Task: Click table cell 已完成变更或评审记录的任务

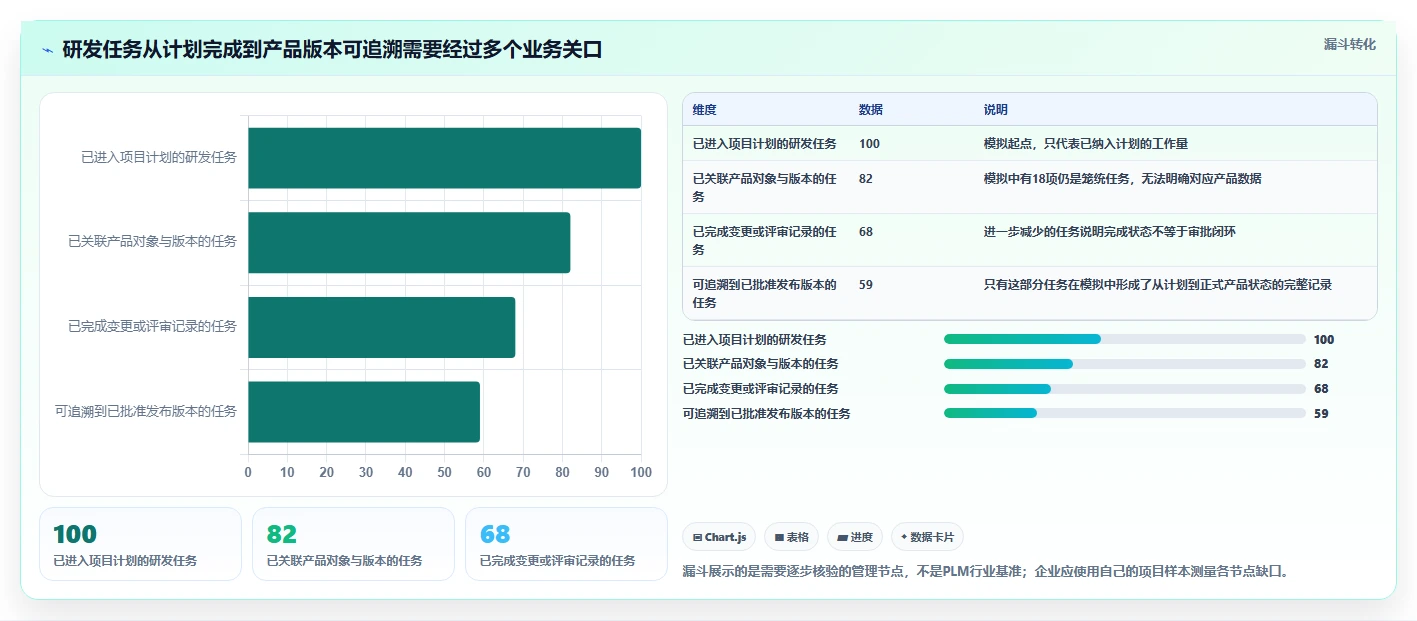Action: tap(765, 240)
